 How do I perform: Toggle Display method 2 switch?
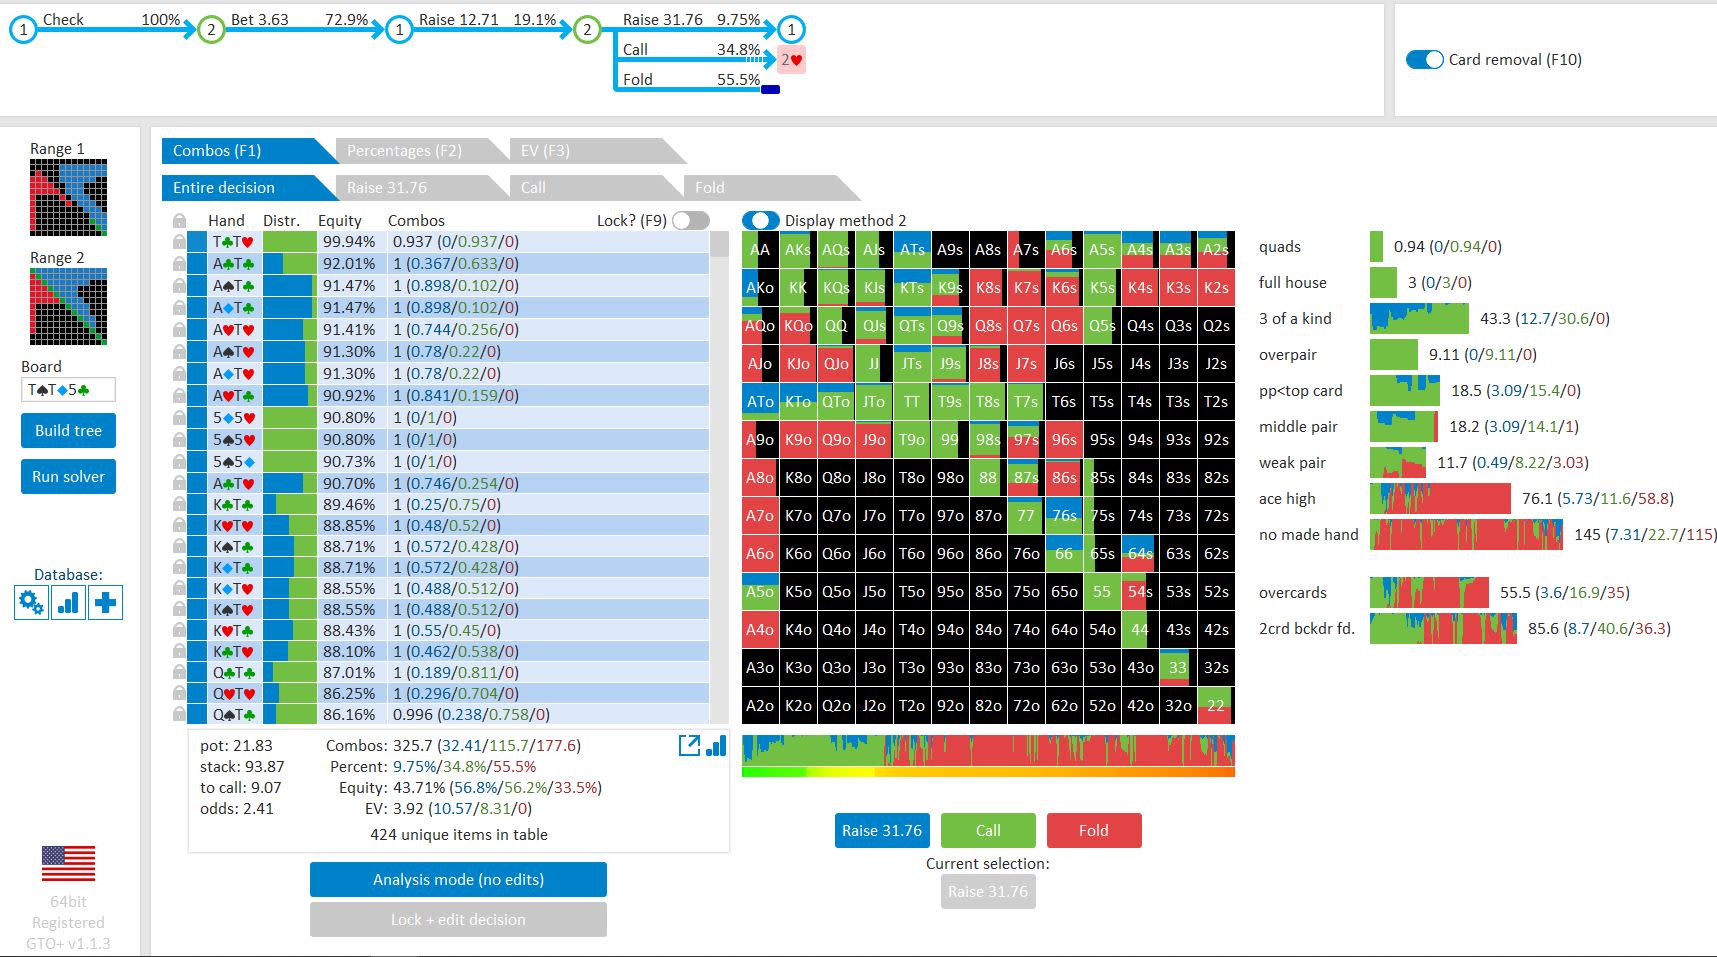(x=761, y=220)
